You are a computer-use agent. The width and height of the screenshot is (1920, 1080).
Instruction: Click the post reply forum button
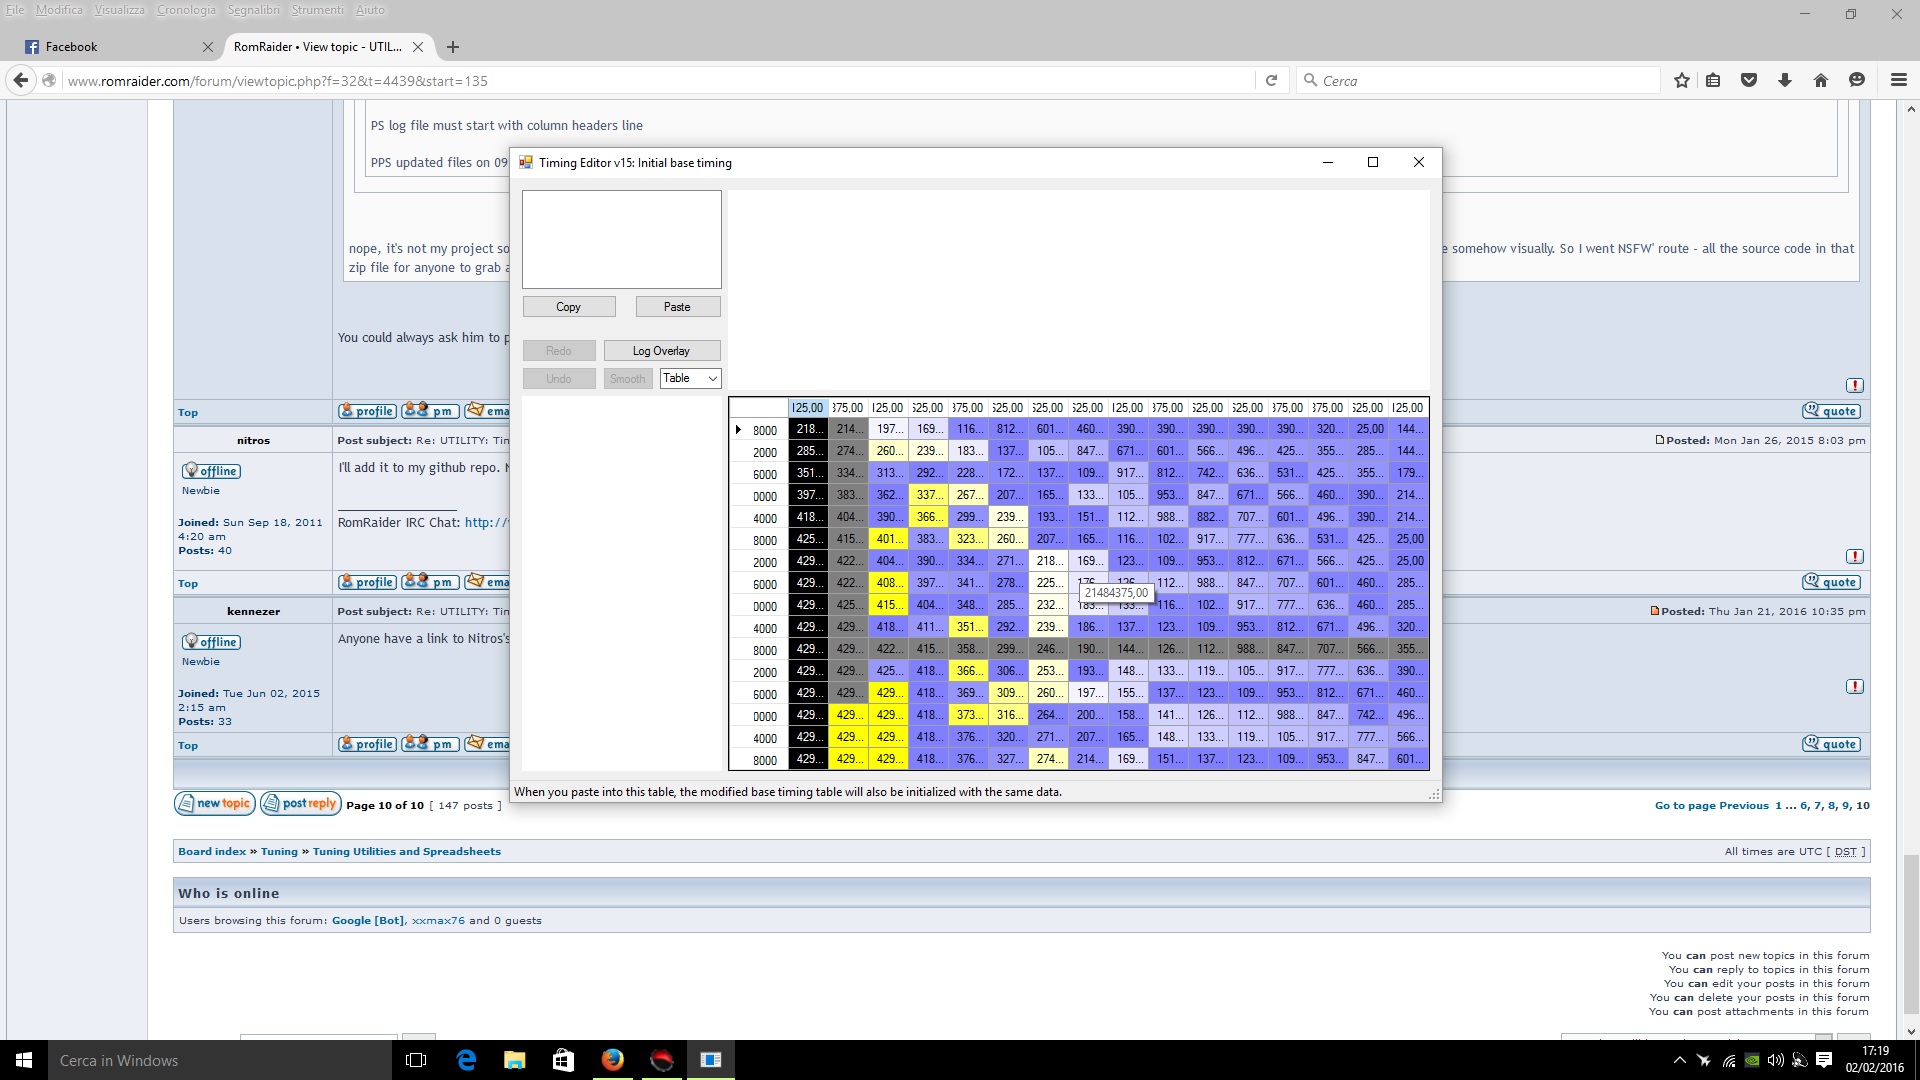pyautogui.click(x=301, y=804)
